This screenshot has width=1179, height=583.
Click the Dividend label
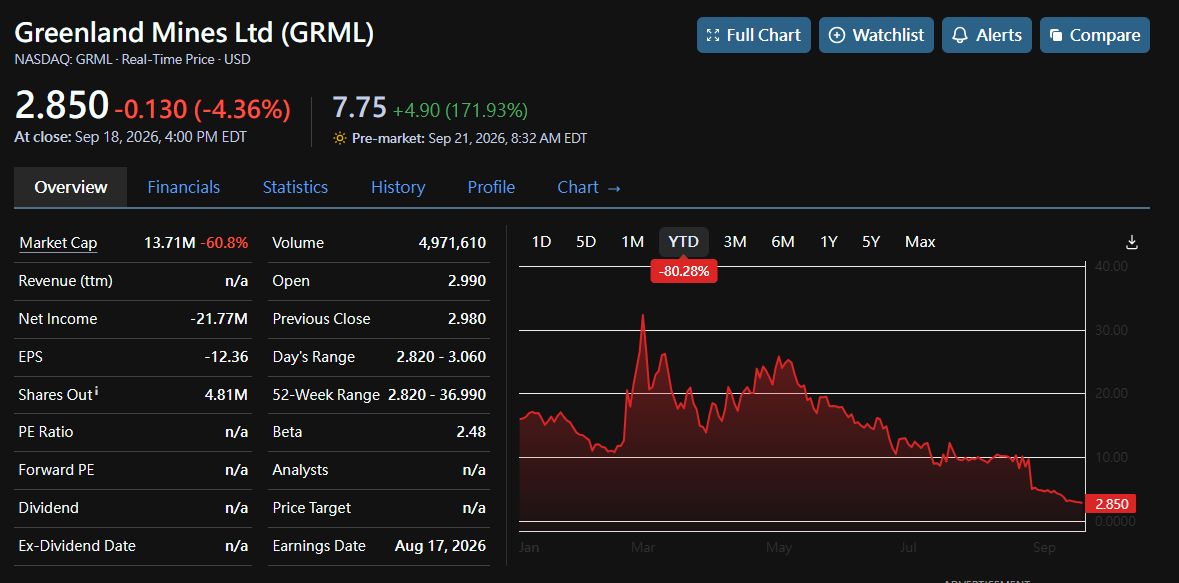click(48, 508)
